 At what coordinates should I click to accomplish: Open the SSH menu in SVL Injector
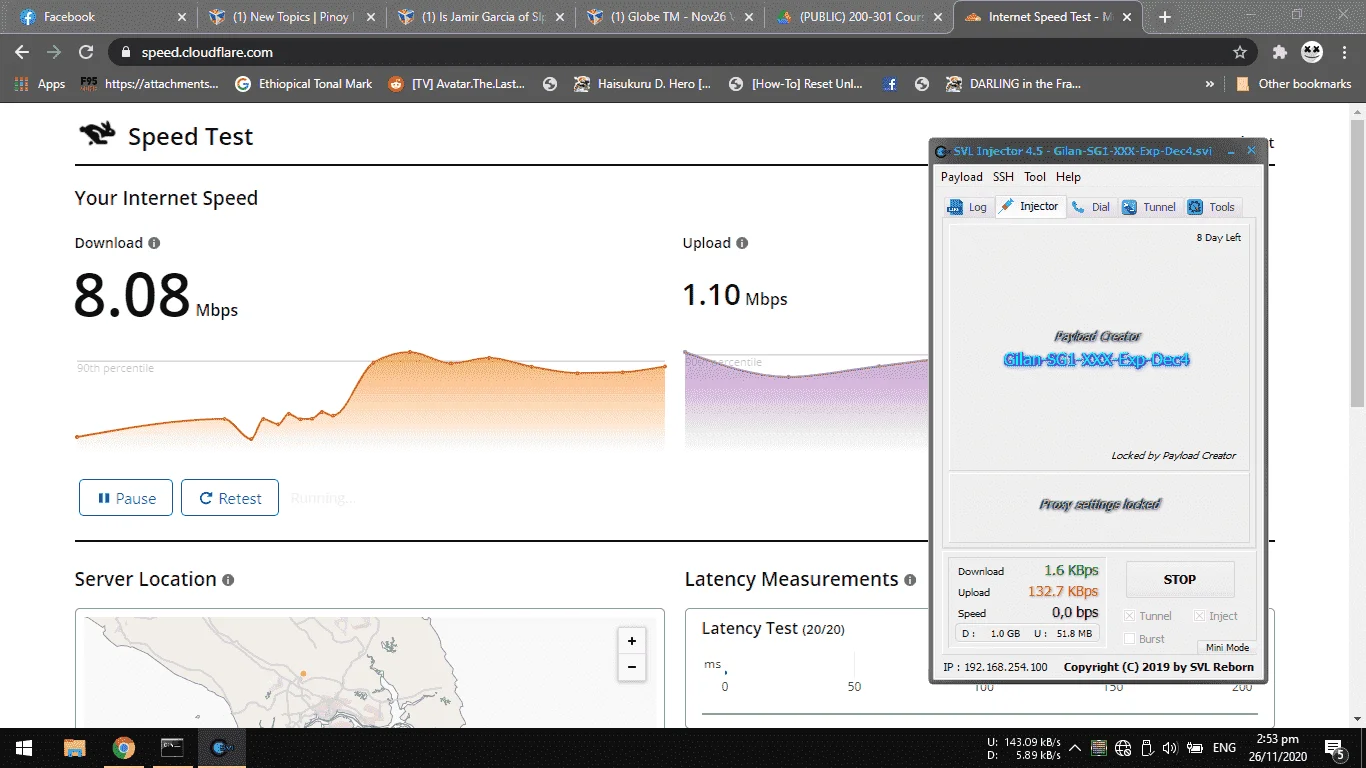1003,177
